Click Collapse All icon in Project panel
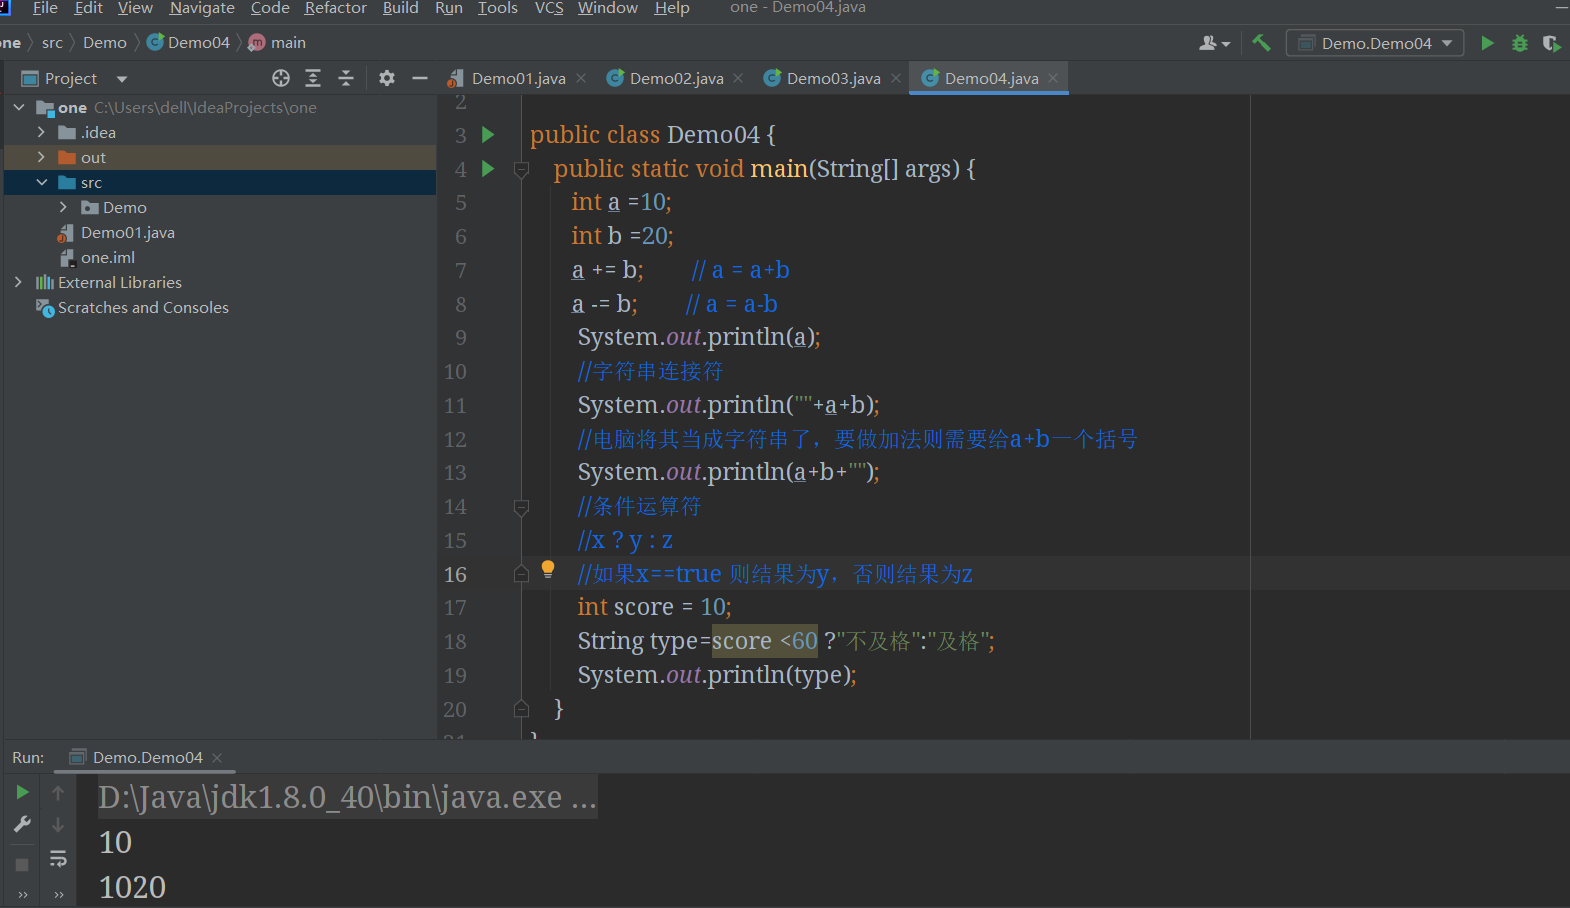The image size is (1570, 908). click(x=346, y=78)
